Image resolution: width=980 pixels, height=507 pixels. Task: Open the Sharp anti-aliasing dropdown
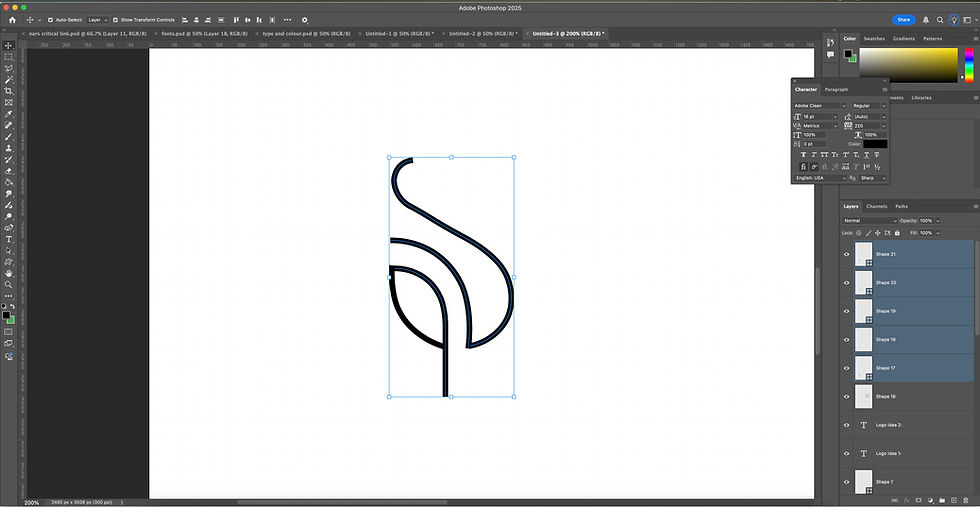pyautogui.click(x=873, y=178)
